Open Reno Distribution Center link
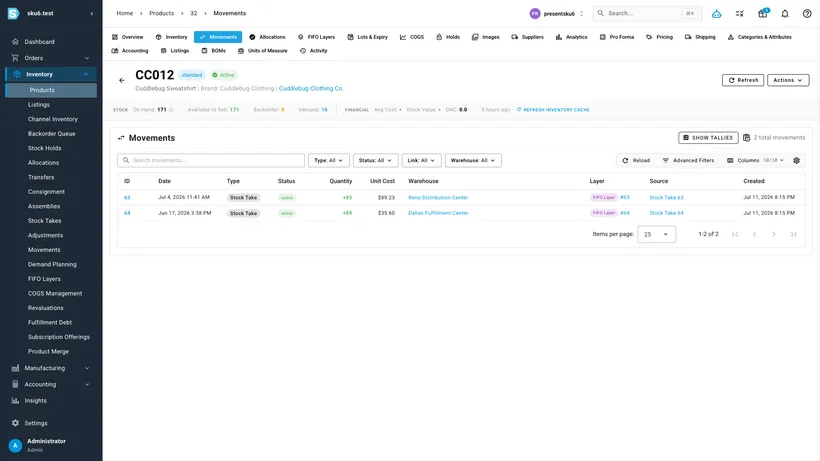The width and height of the screenshot is (820, 461). 438,198
